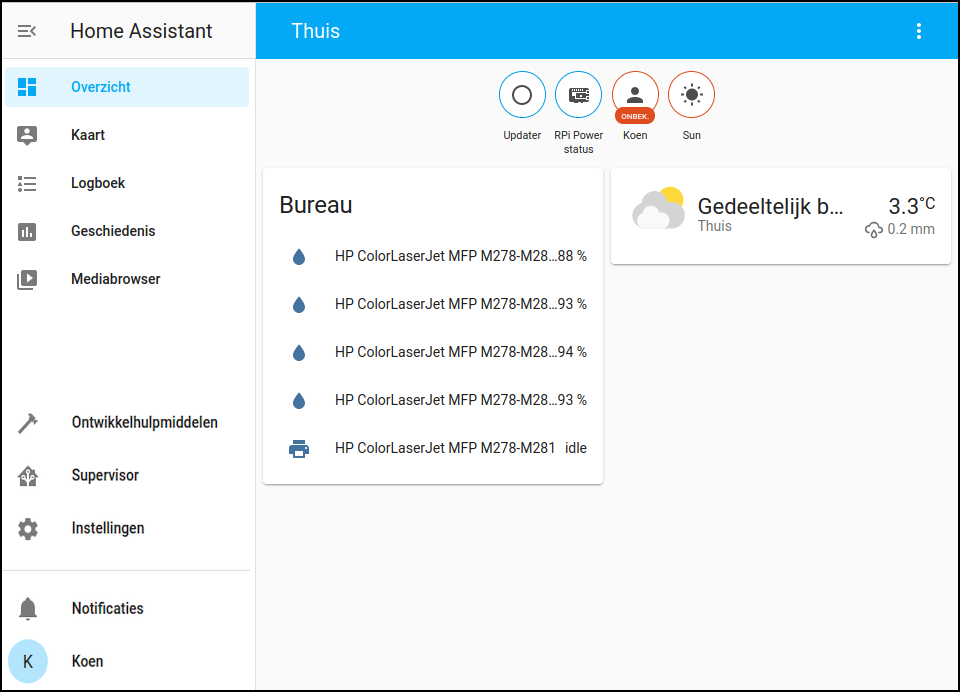Image resolution: width=960 pixels, height=692 pixels.
Task: Click the water drop icon beside 94 %
Action: point(299,353)
